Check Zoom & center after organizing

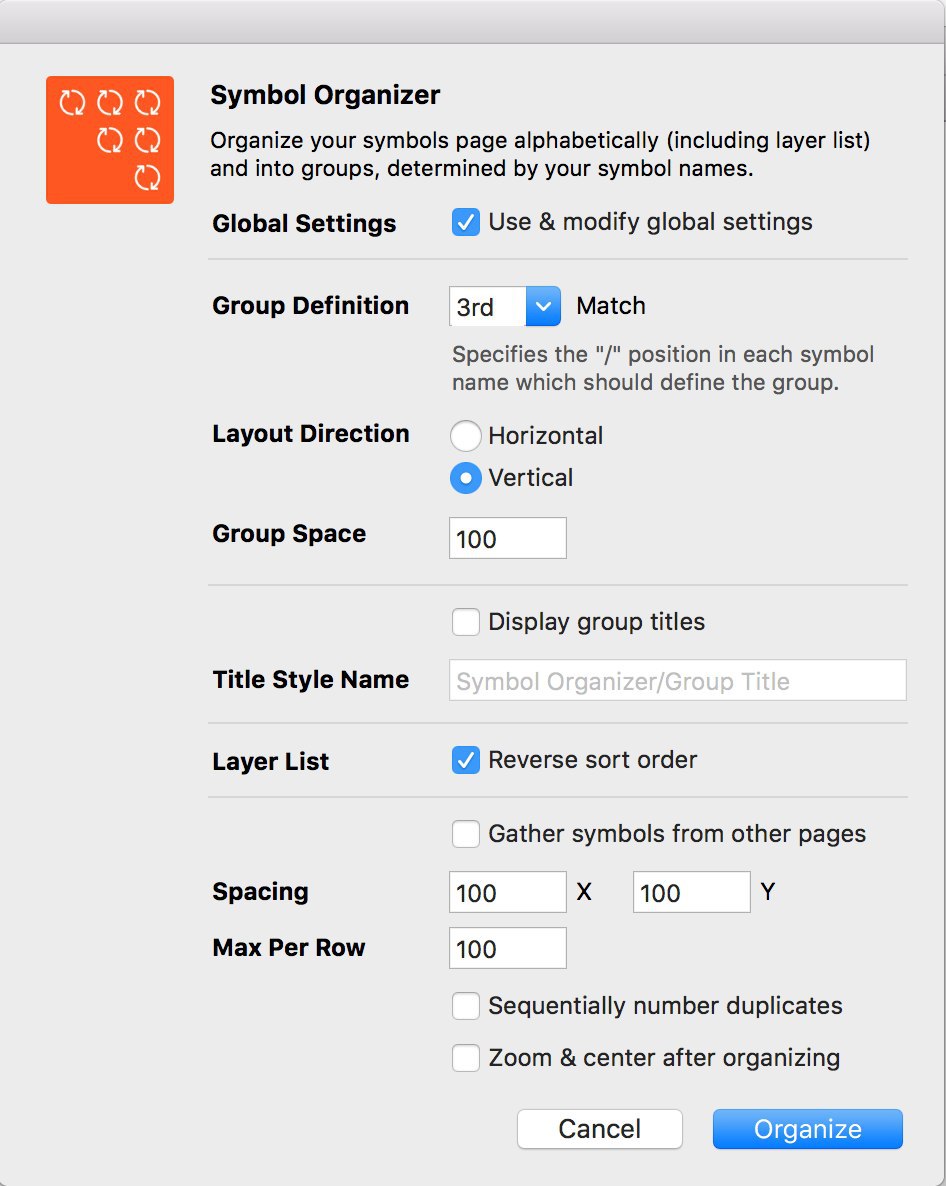(x=466, y=1057)
